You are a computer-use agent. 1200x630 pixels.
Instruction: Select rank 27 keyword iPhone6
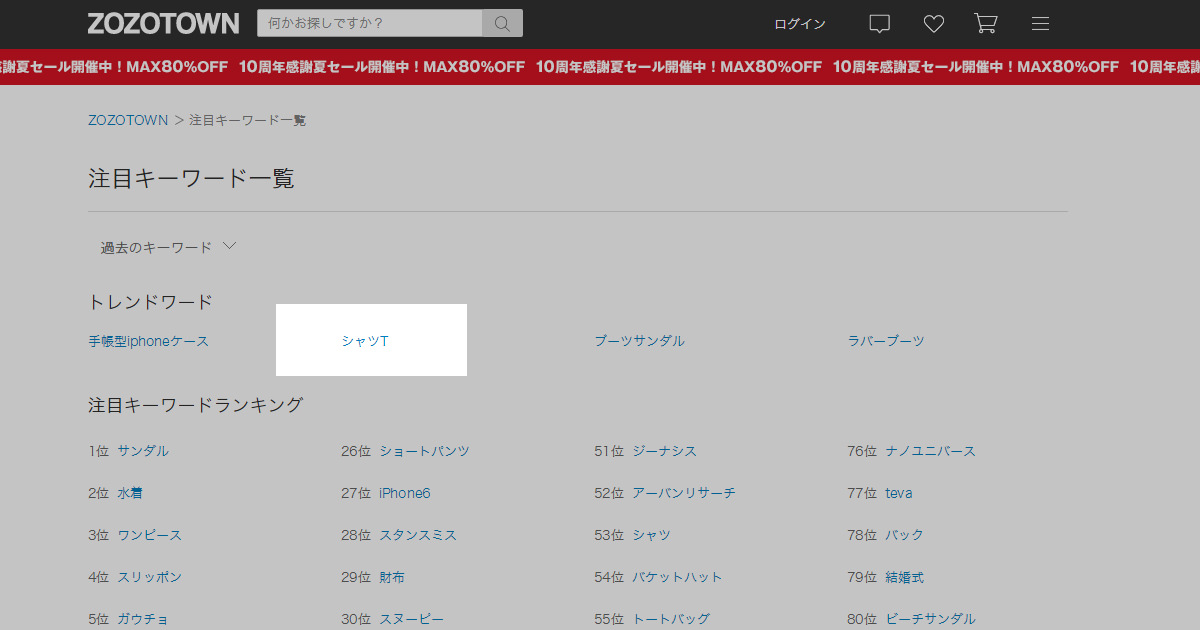tap(405, 493)
